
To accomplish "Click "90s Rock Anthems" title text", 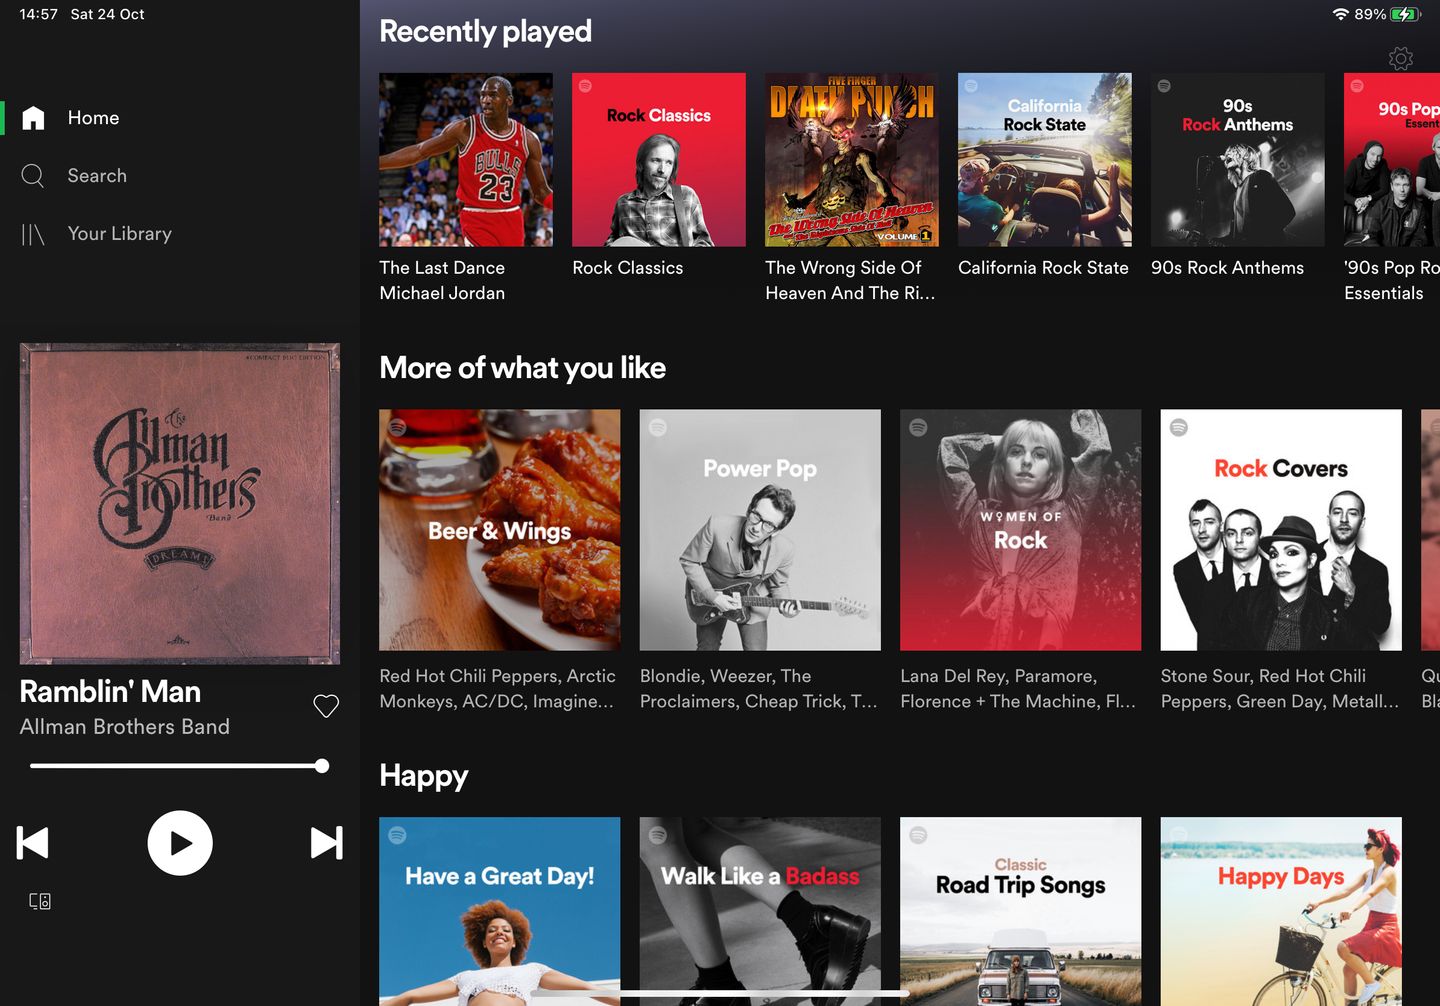I will 1227,268.
